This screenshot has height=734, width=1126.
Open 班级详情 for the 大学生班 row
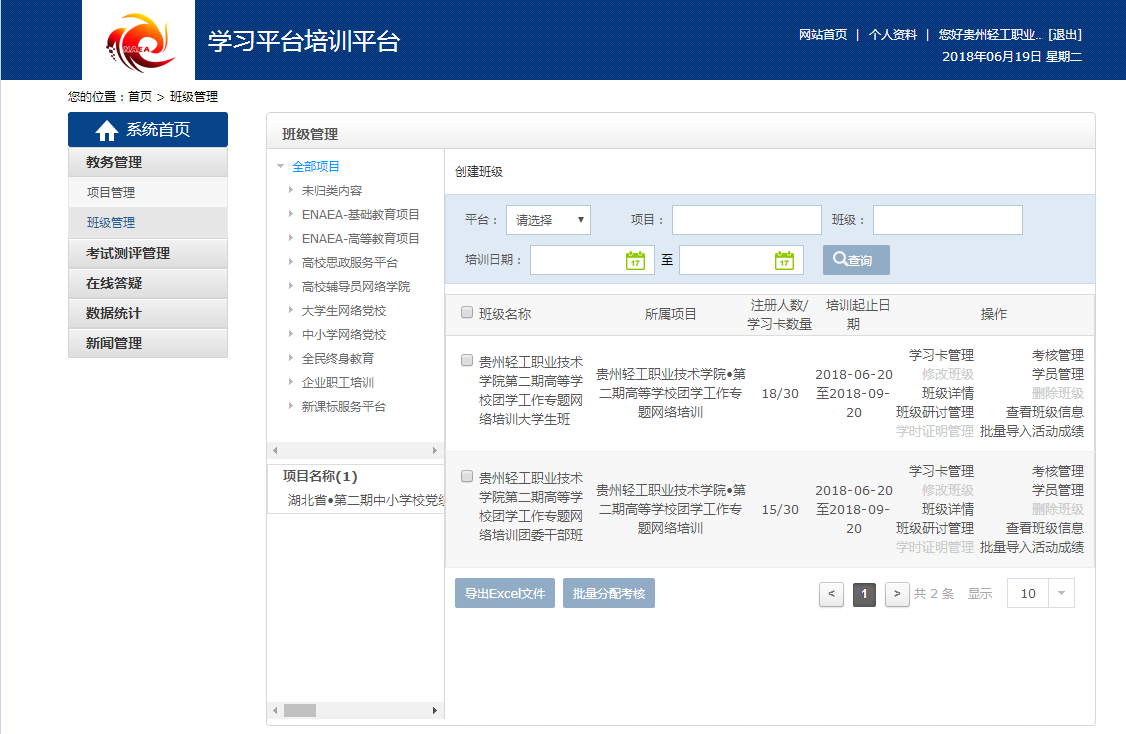click(x=948, y=394)
